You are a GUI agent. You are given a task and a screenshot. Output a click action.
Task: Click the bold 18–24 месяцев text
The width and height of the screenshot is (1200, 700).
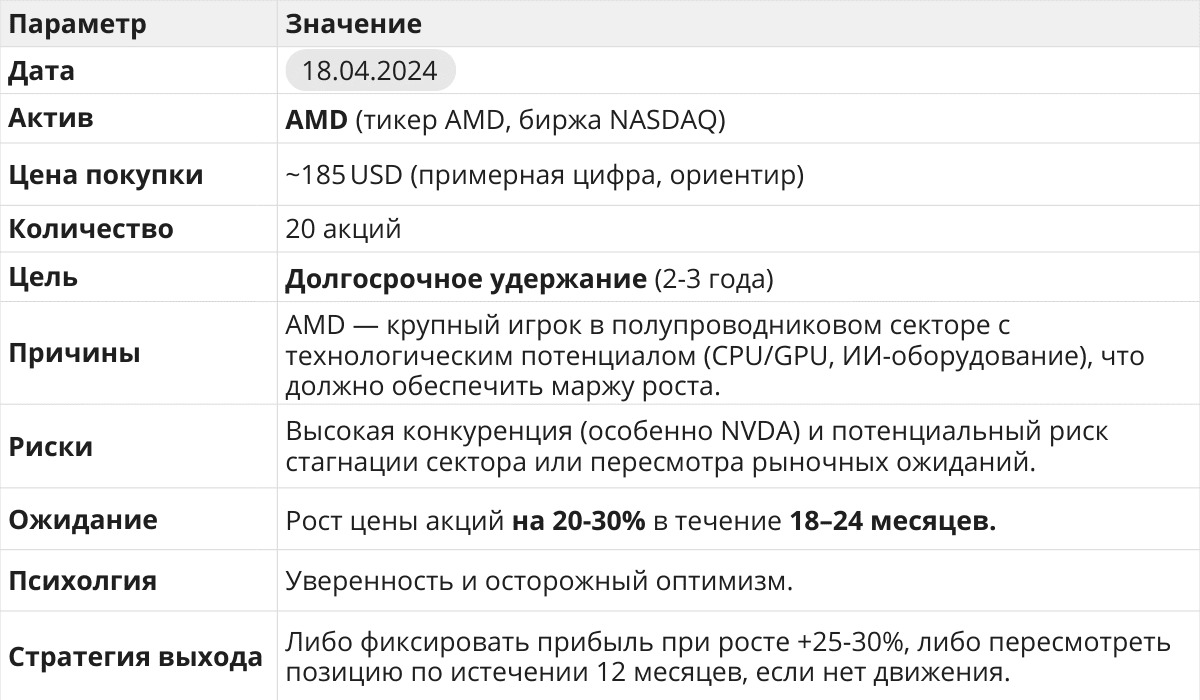tap(892, 521)
